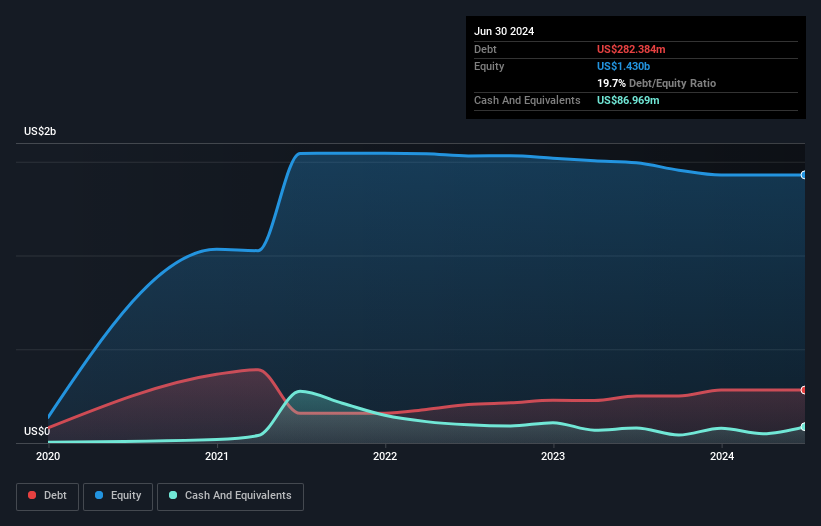
Task: Toggle the Debt series legend button
Action: pos(48,496)
